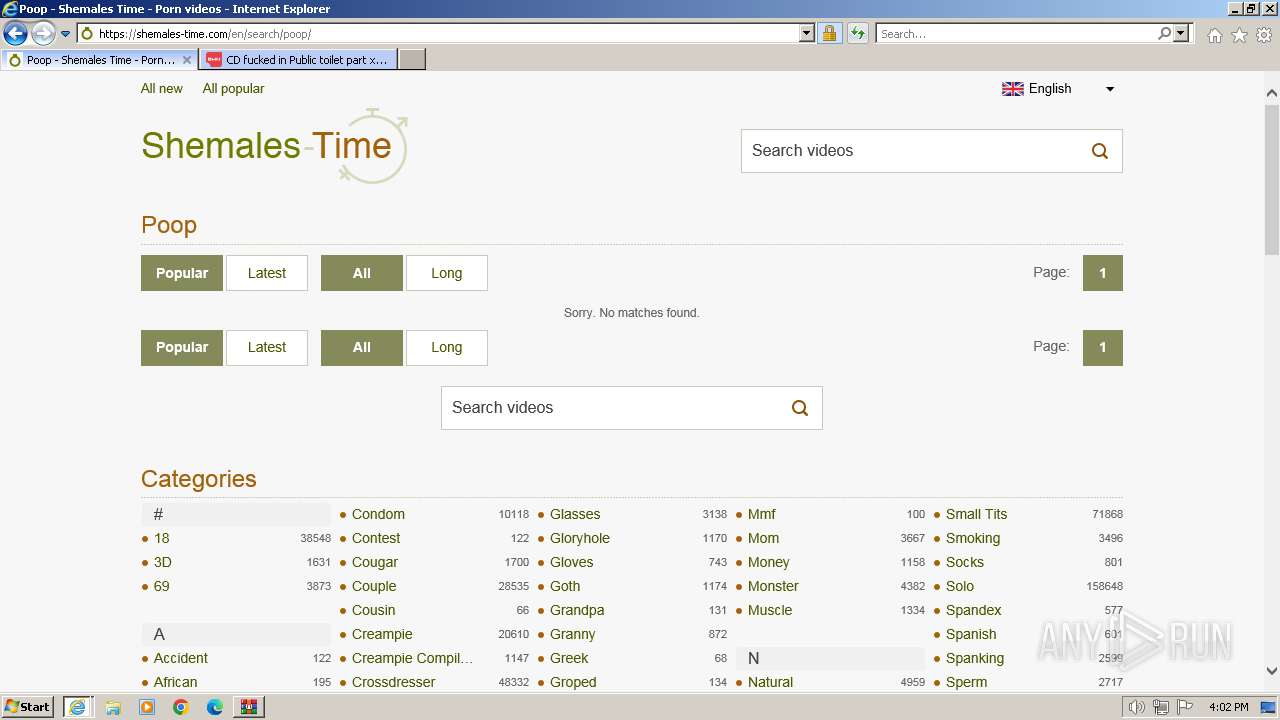This screenshot has width=1280, height=720.
Task: Switch to the 'CD fucked in Public toilet' tab
Action: pos(298,60)
